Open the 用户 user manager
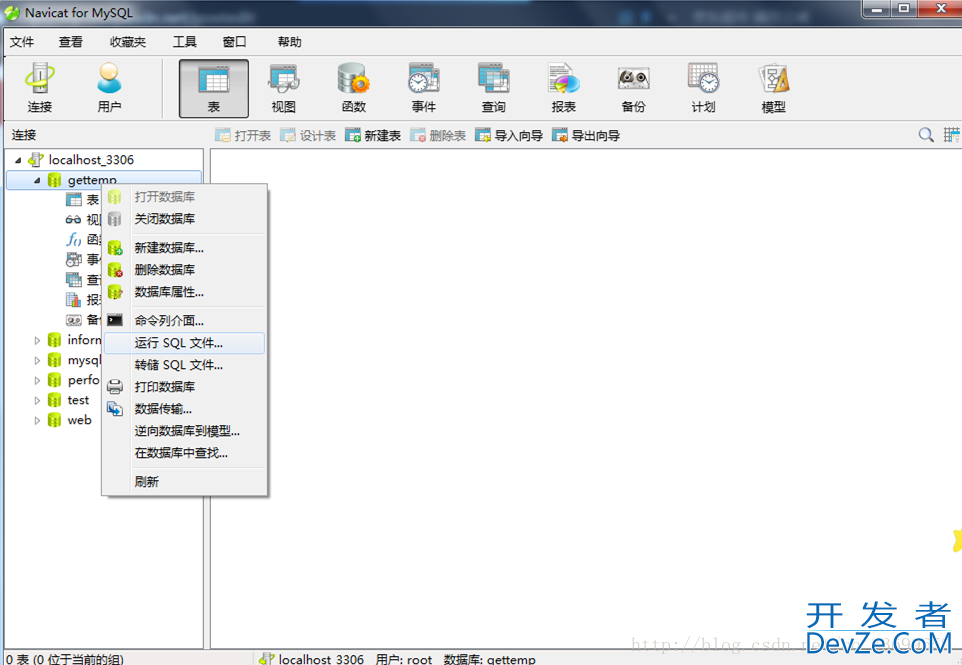This screenshot has width=962, height=665. click(109, 88)
